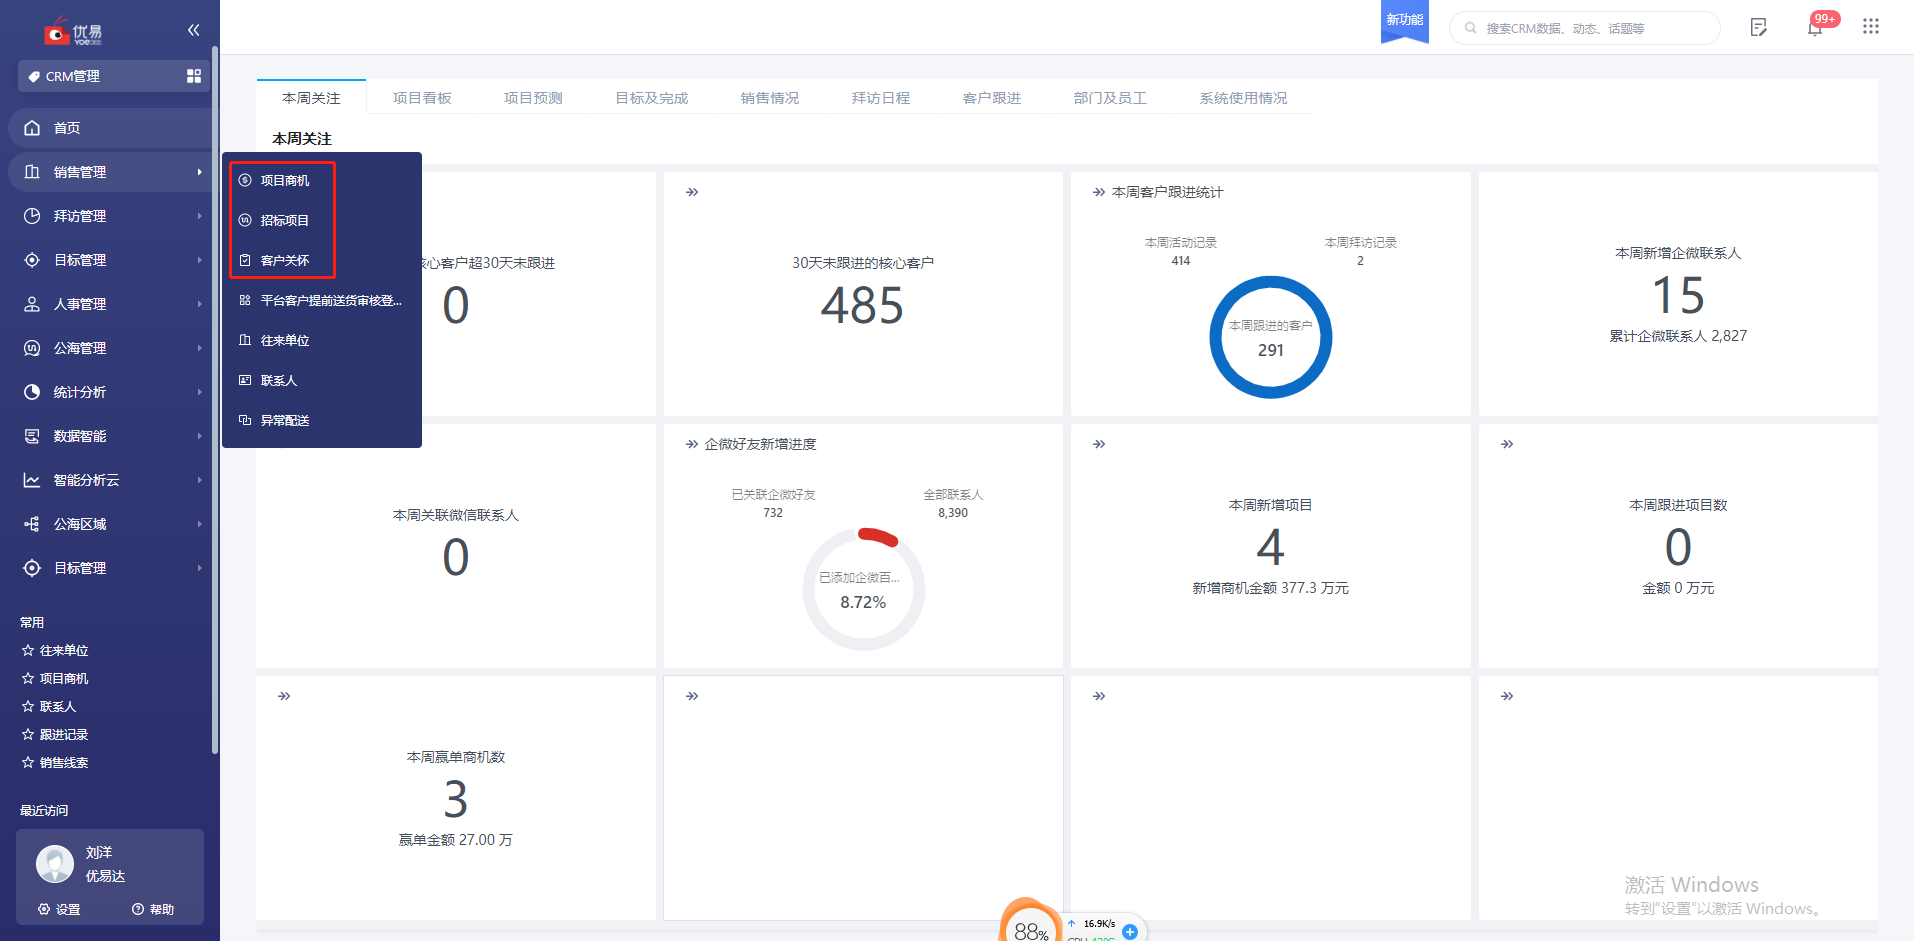Collapse the sidebar with double-chevron icon

193,30
